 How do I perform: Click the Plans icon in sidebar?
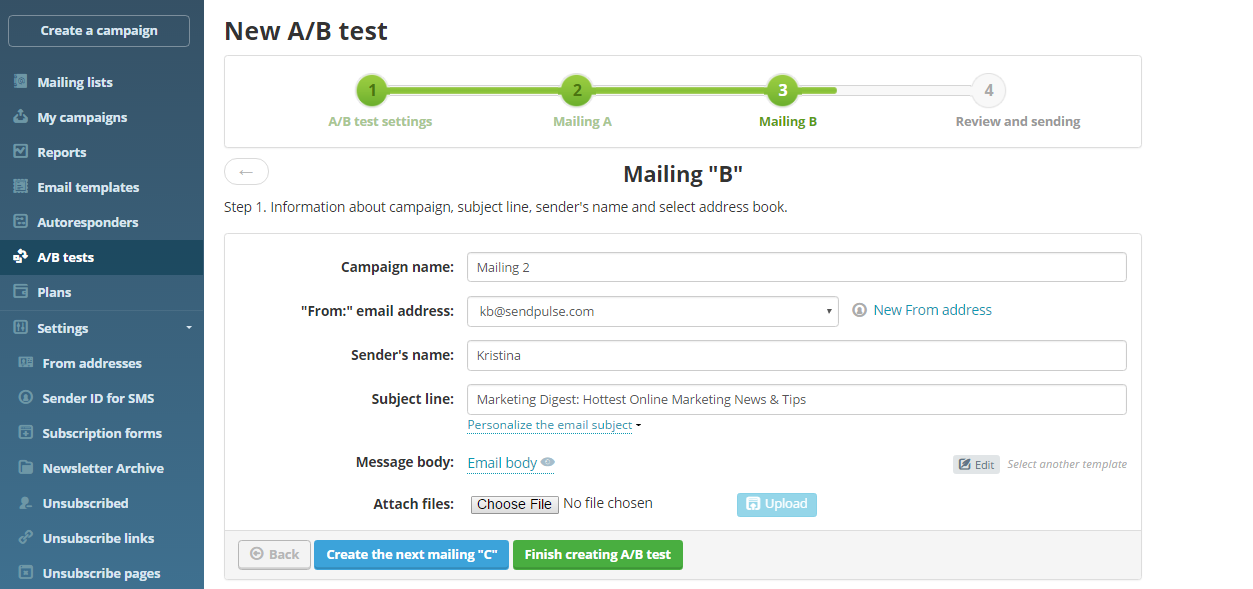(20, 292)
